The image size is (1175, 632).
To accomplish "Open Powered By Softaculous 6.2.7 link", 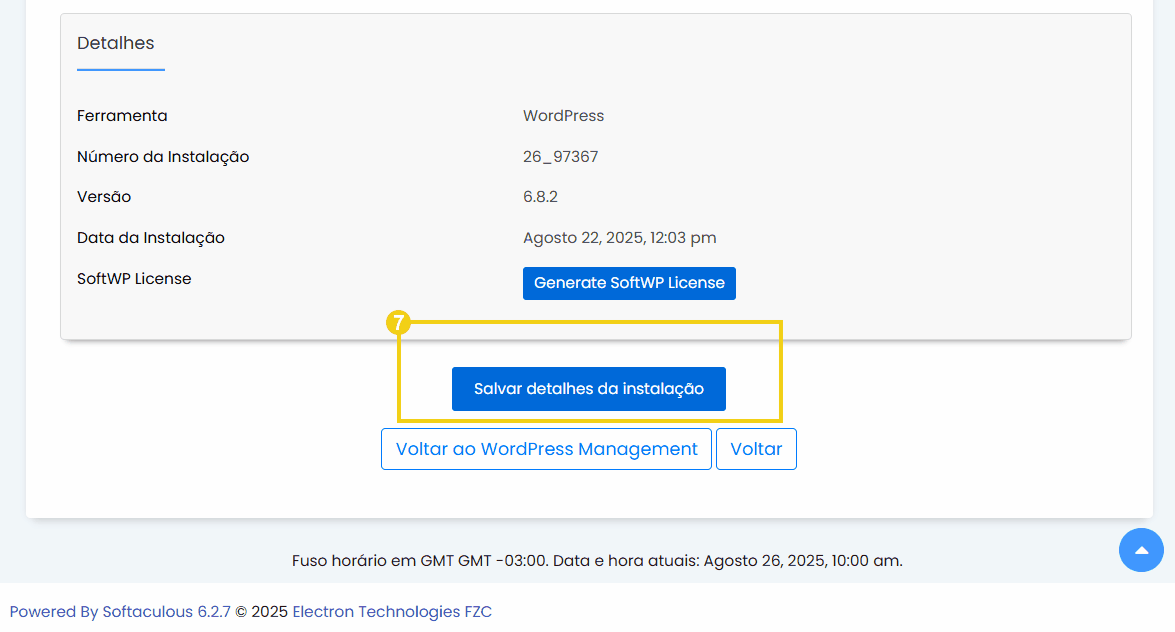I will [x=120, y=612].
